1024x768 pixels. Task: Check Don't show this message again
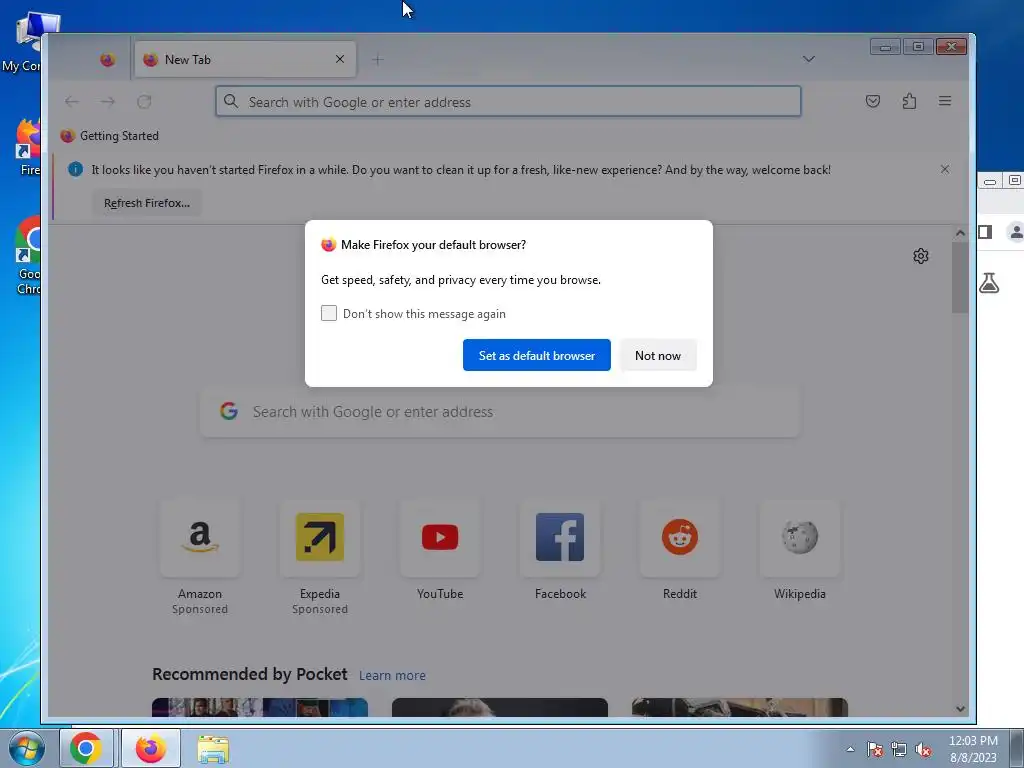tap(329, 313)
